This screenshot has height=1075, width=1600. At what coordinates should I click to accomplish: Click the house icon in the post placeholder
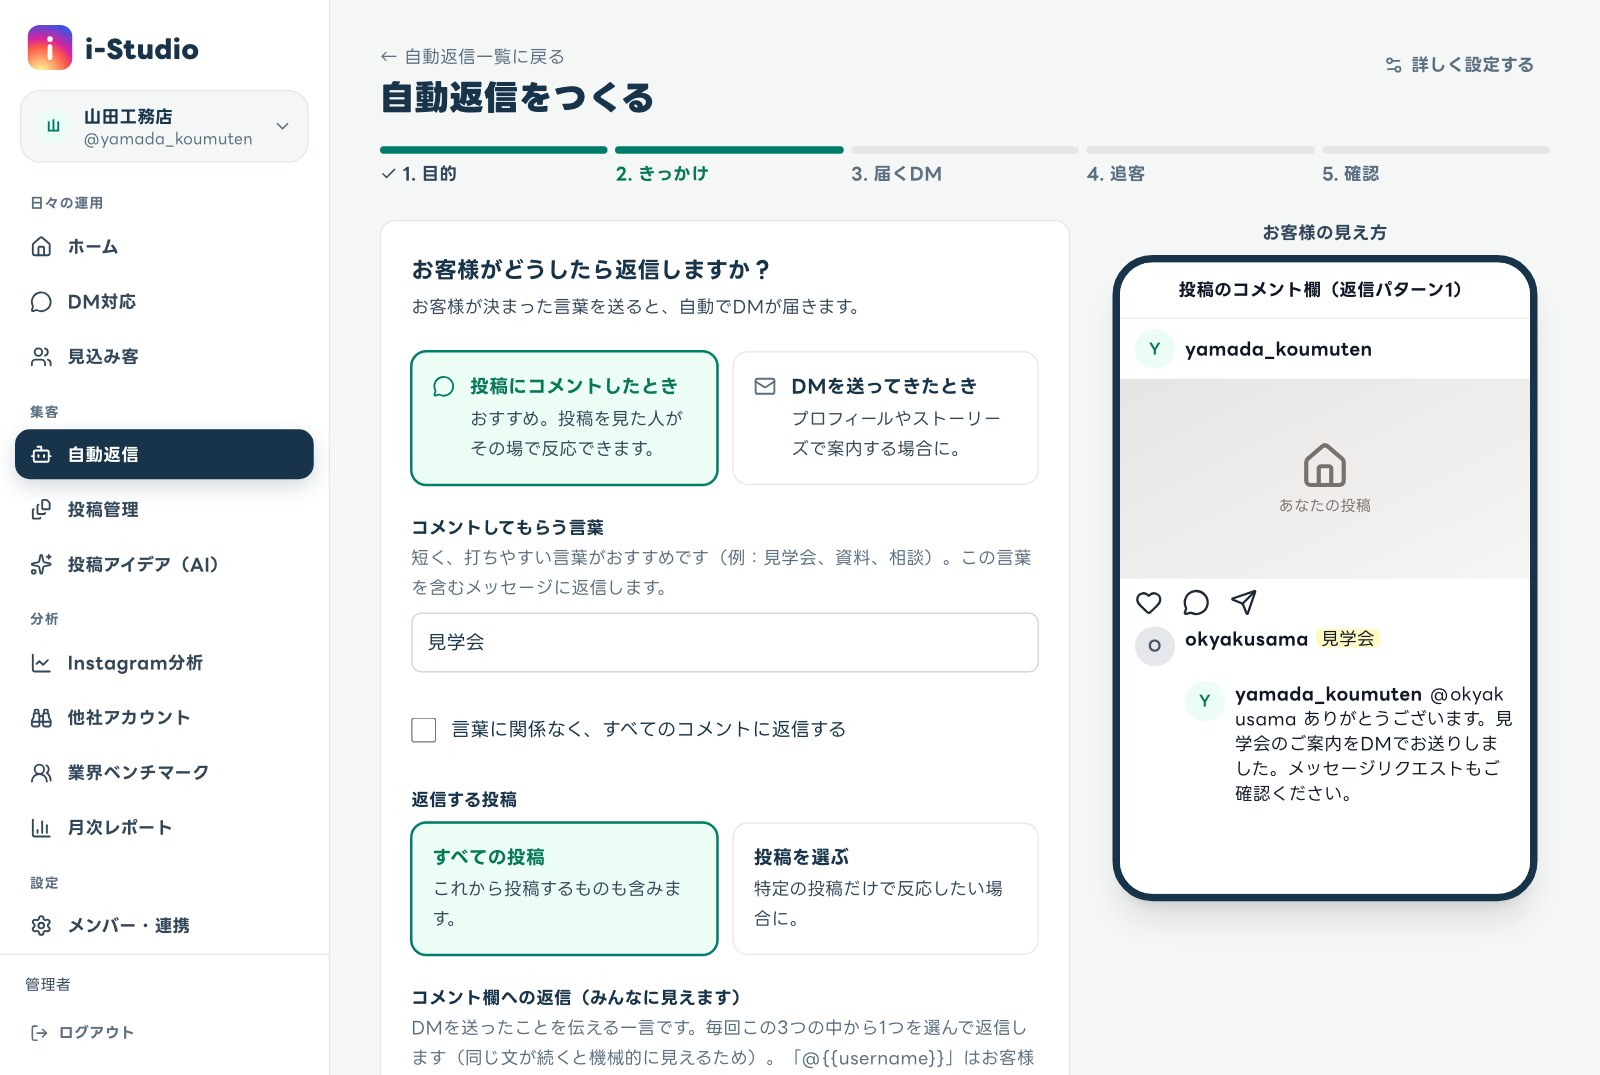1325,465
